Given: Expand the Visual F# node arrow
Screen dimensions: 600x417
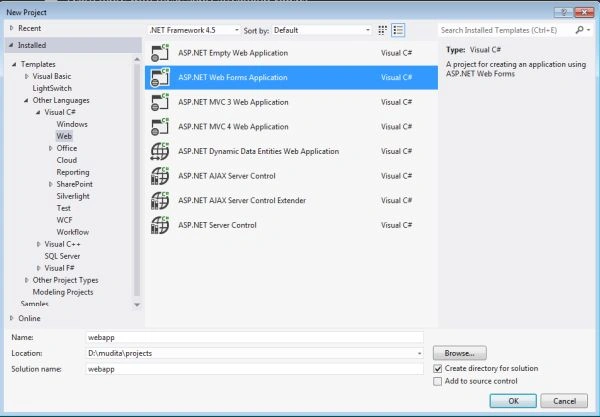Looking at the screenshot, I should 38,268.
